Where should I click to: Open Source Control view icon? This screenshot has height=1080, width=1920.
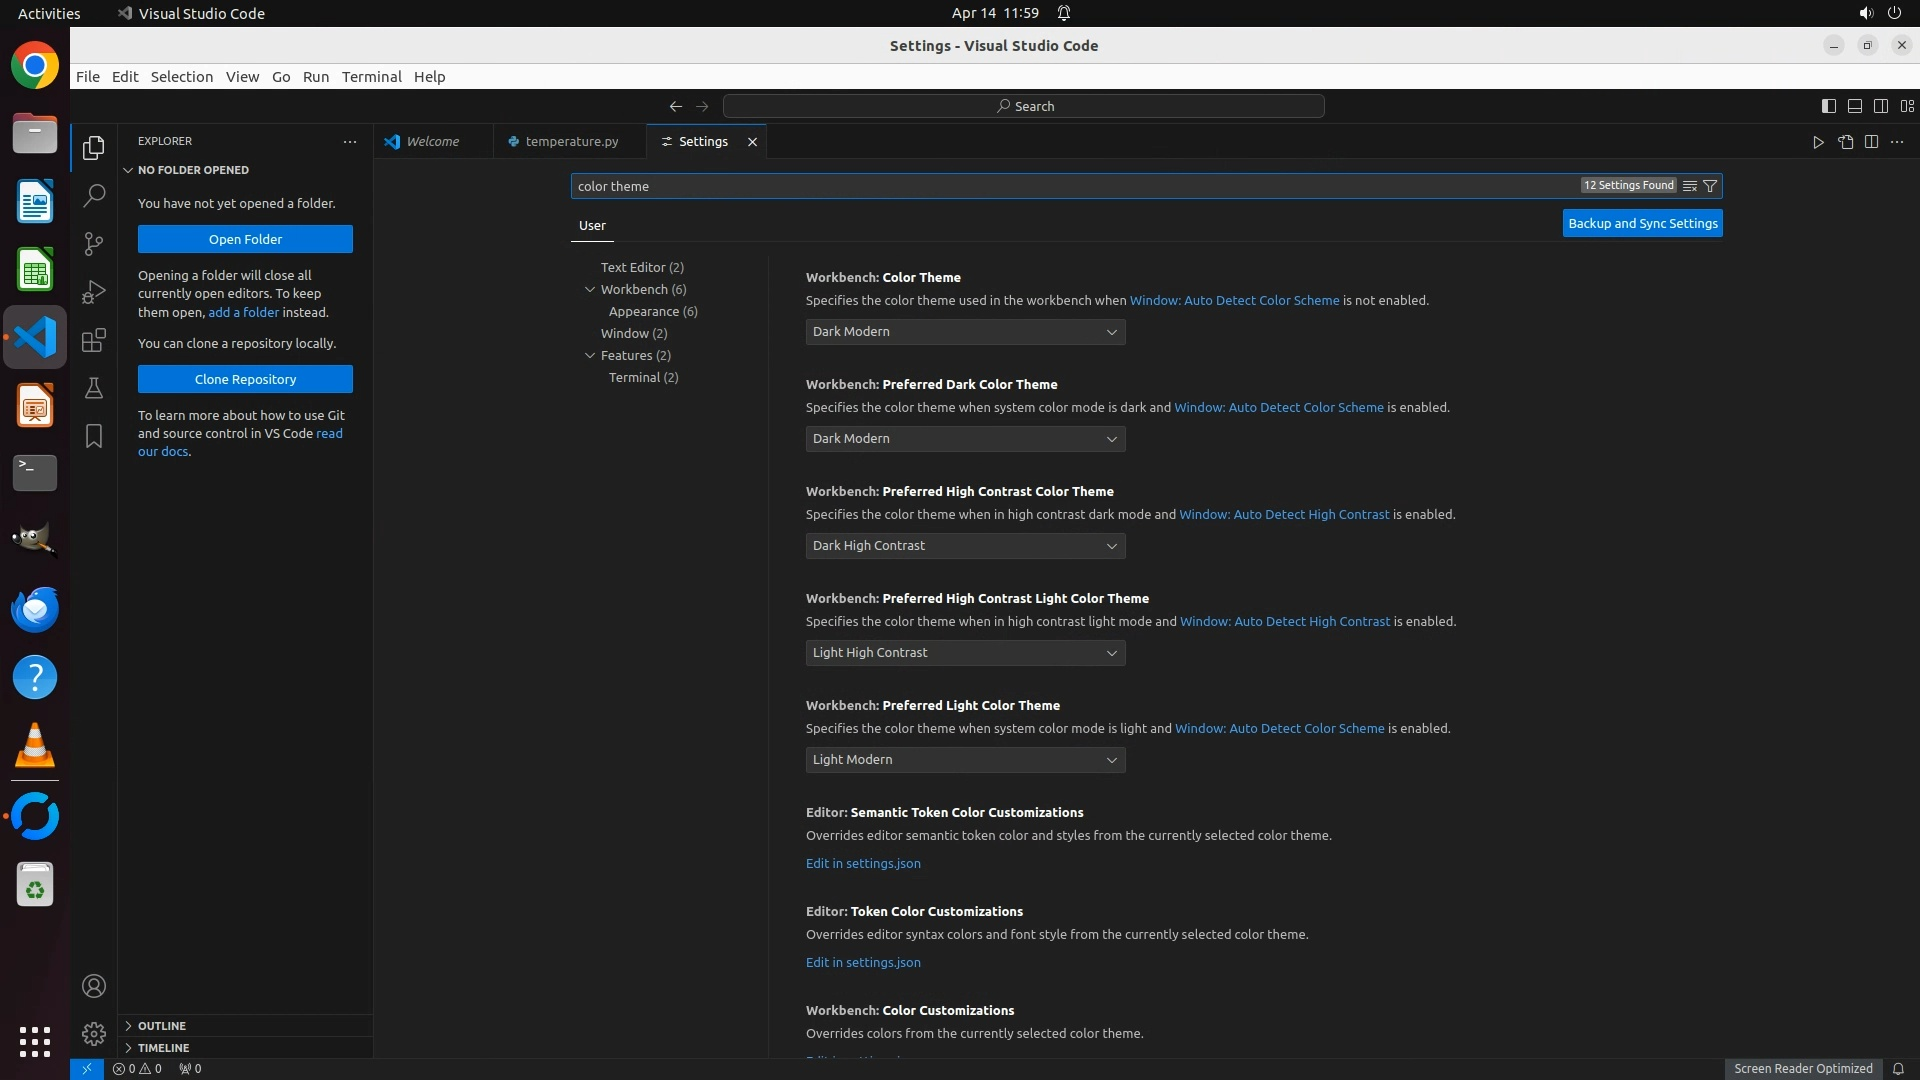94,244
